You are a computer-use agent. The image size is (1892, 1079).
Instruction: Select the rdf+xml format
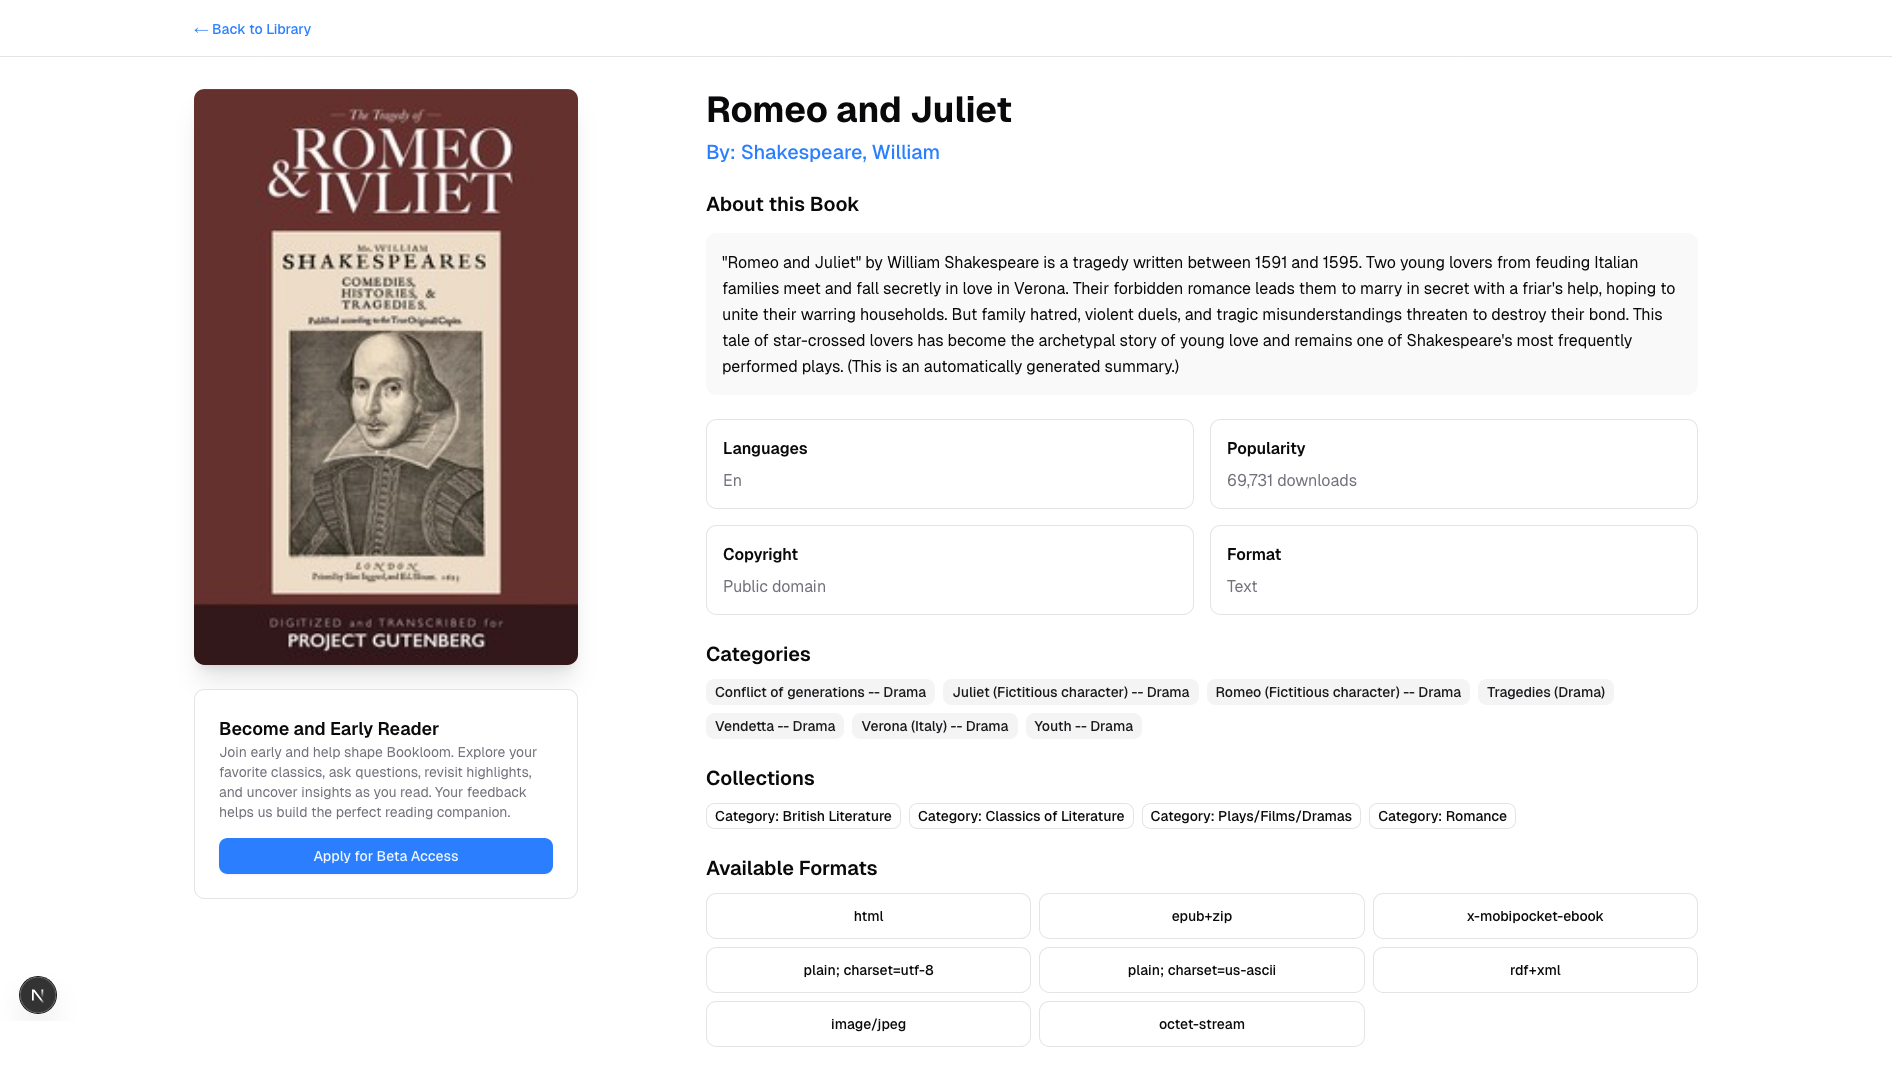point(1535,970)
